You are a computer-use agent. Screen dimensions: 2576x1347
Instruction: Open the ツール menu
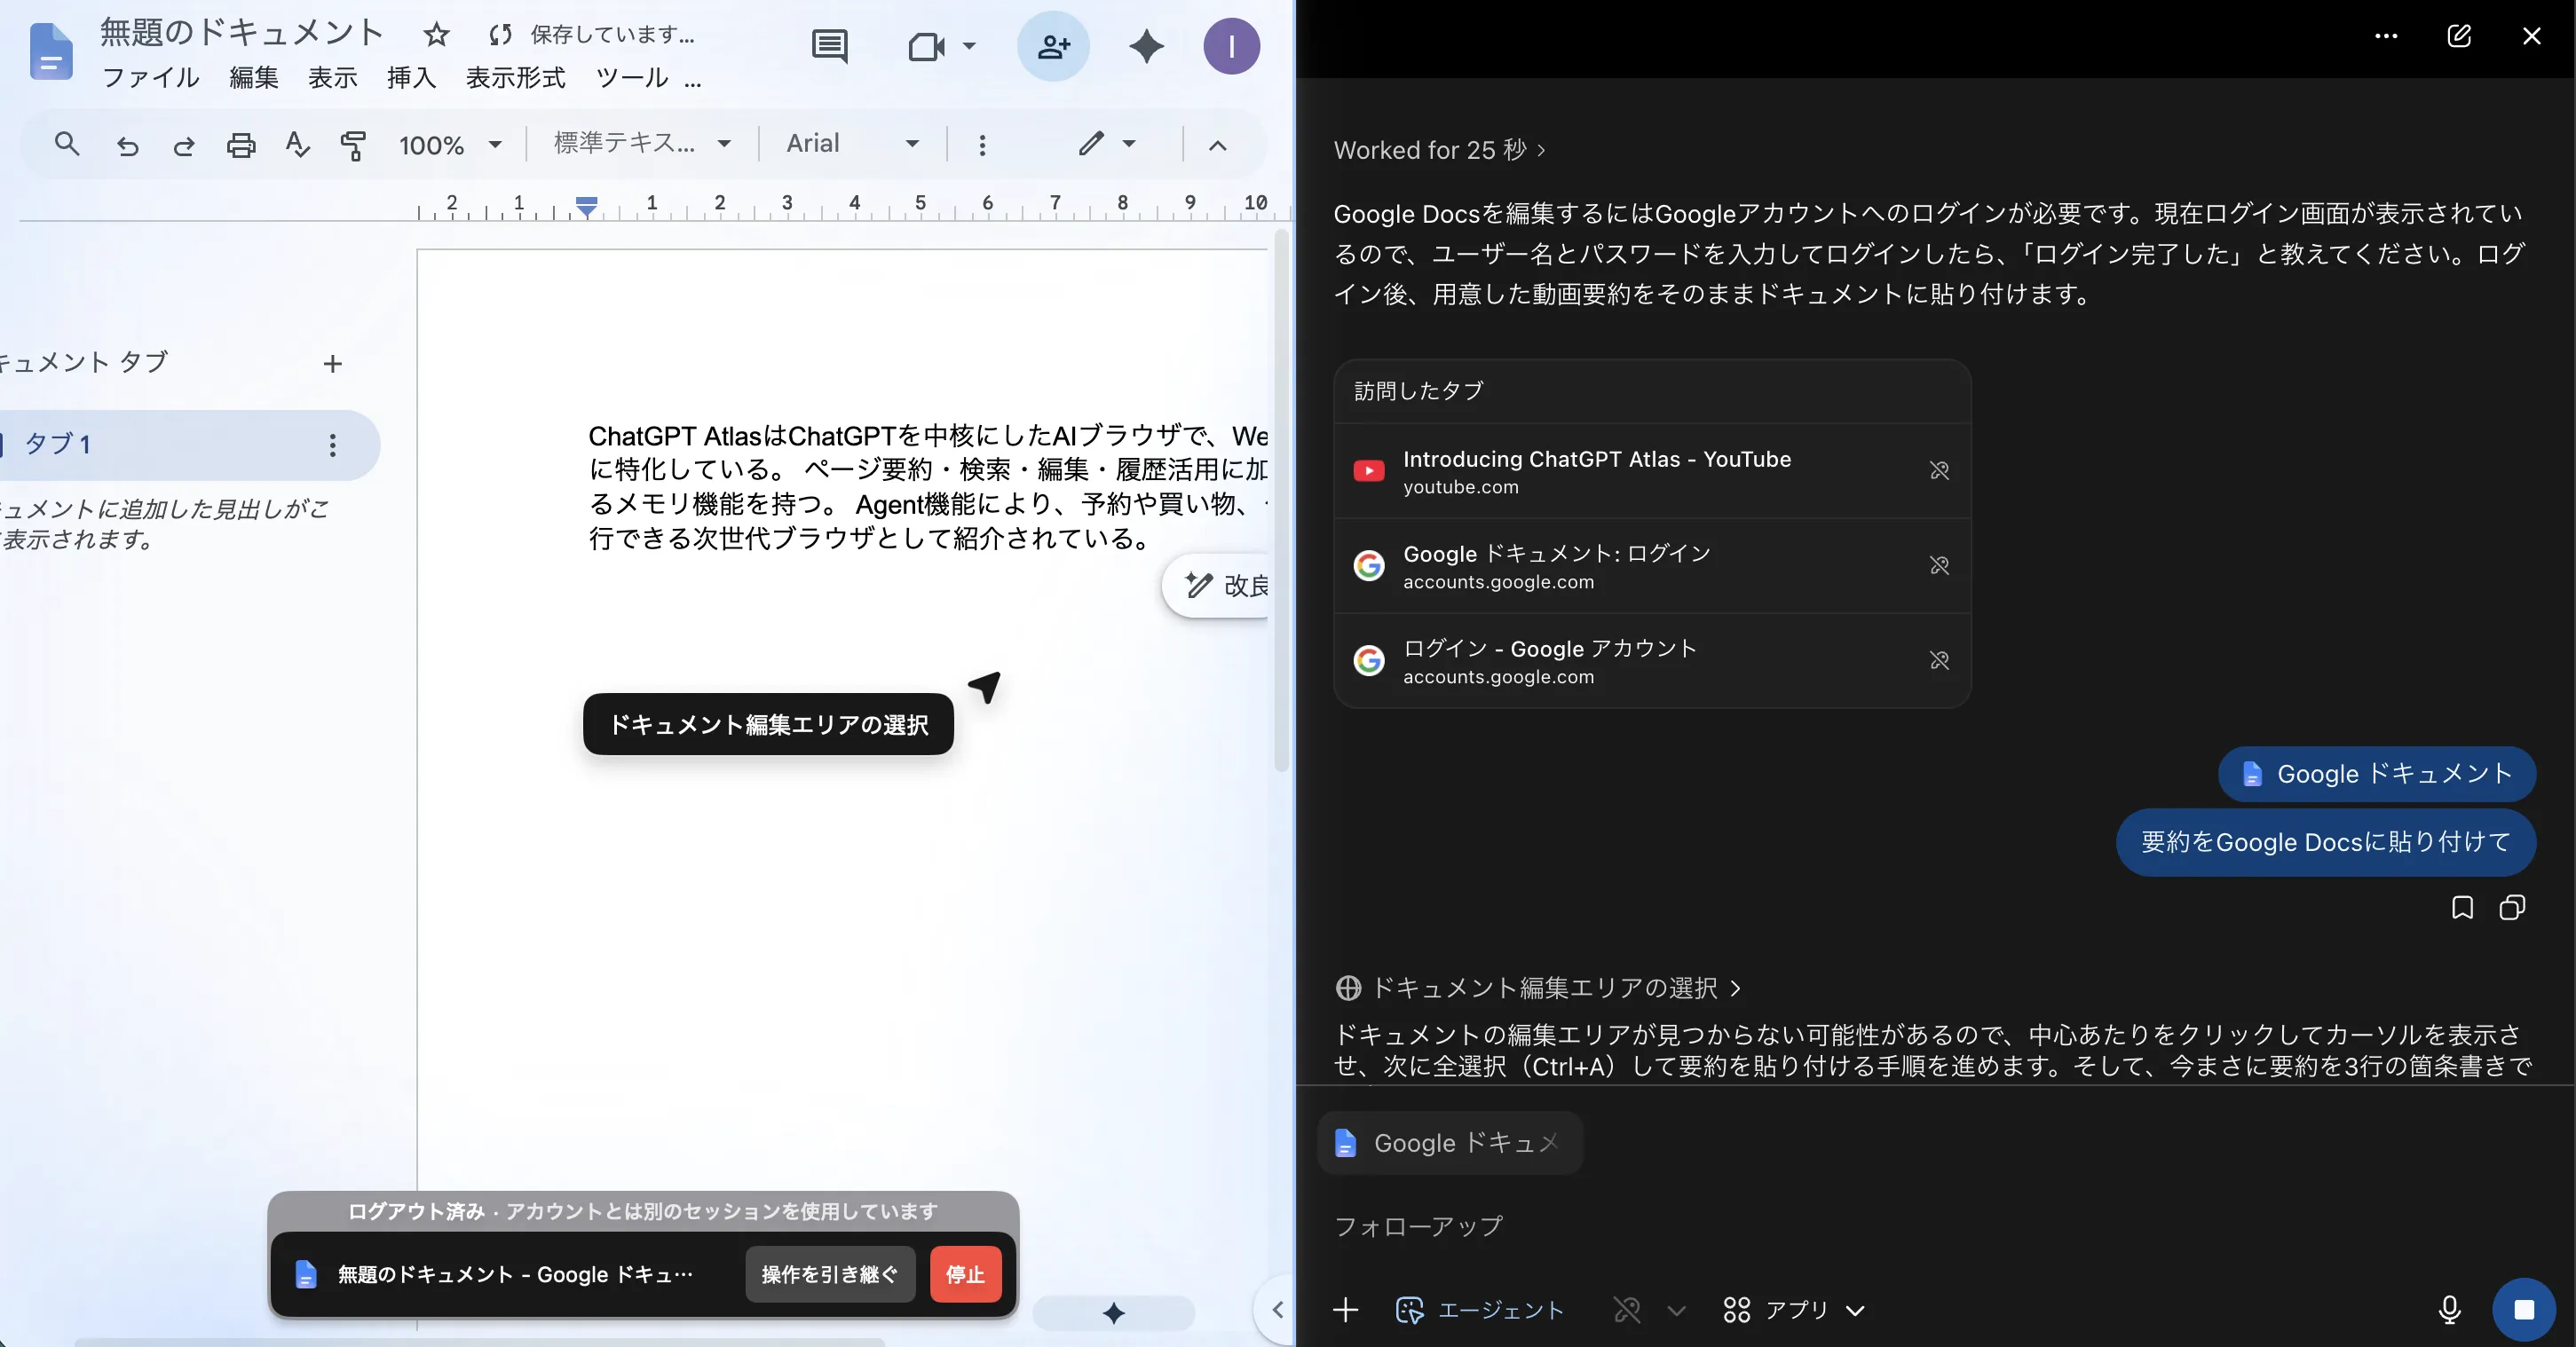coord(632,78)
